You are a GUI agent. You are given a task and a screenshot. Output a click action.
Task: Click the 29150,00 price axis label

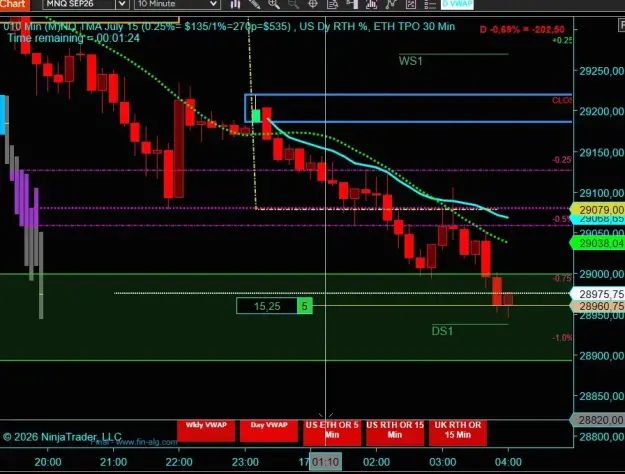tap(601, 152)
